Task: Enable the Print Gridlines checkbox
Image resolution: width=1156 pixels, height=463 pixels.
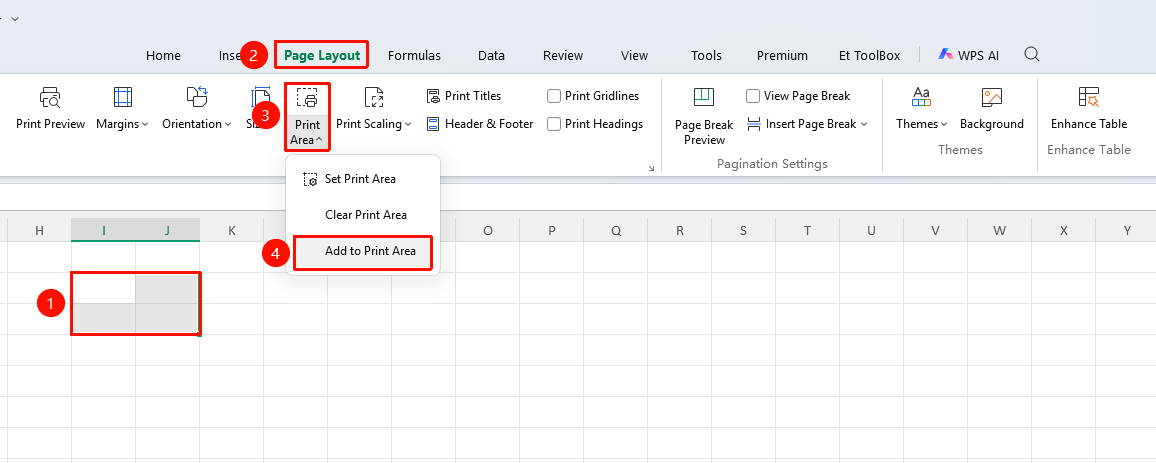Action: click(x=554, y=96)
